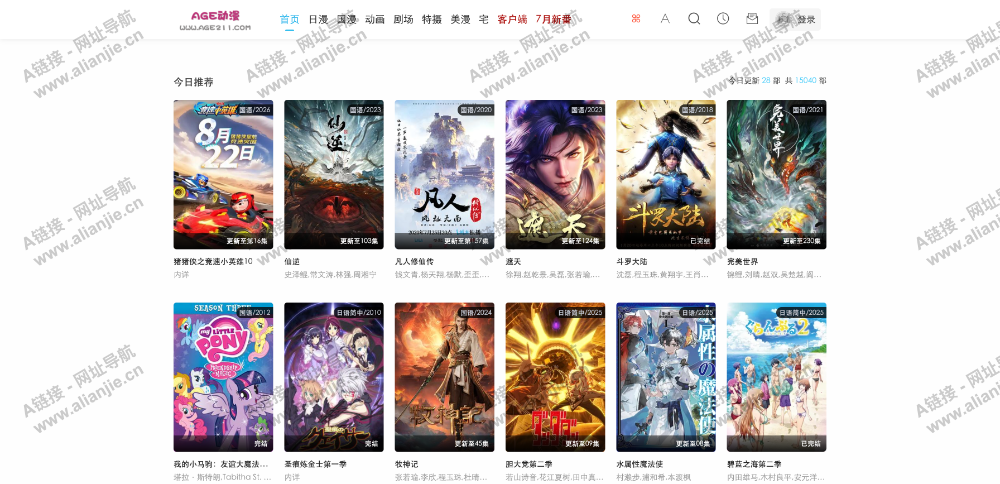Open the search magnifier icon

point(694,19)
